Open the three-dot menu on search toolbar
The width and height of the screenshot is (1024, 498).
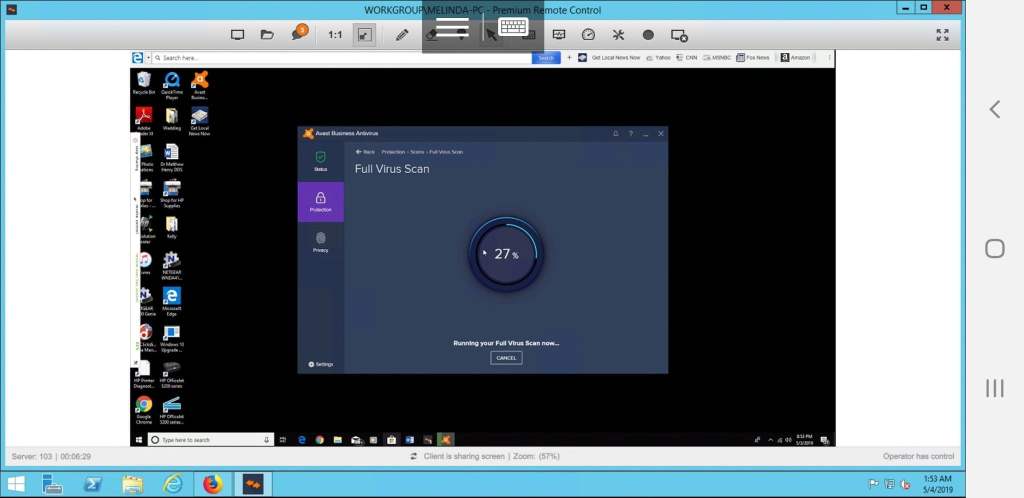point(829,57)
